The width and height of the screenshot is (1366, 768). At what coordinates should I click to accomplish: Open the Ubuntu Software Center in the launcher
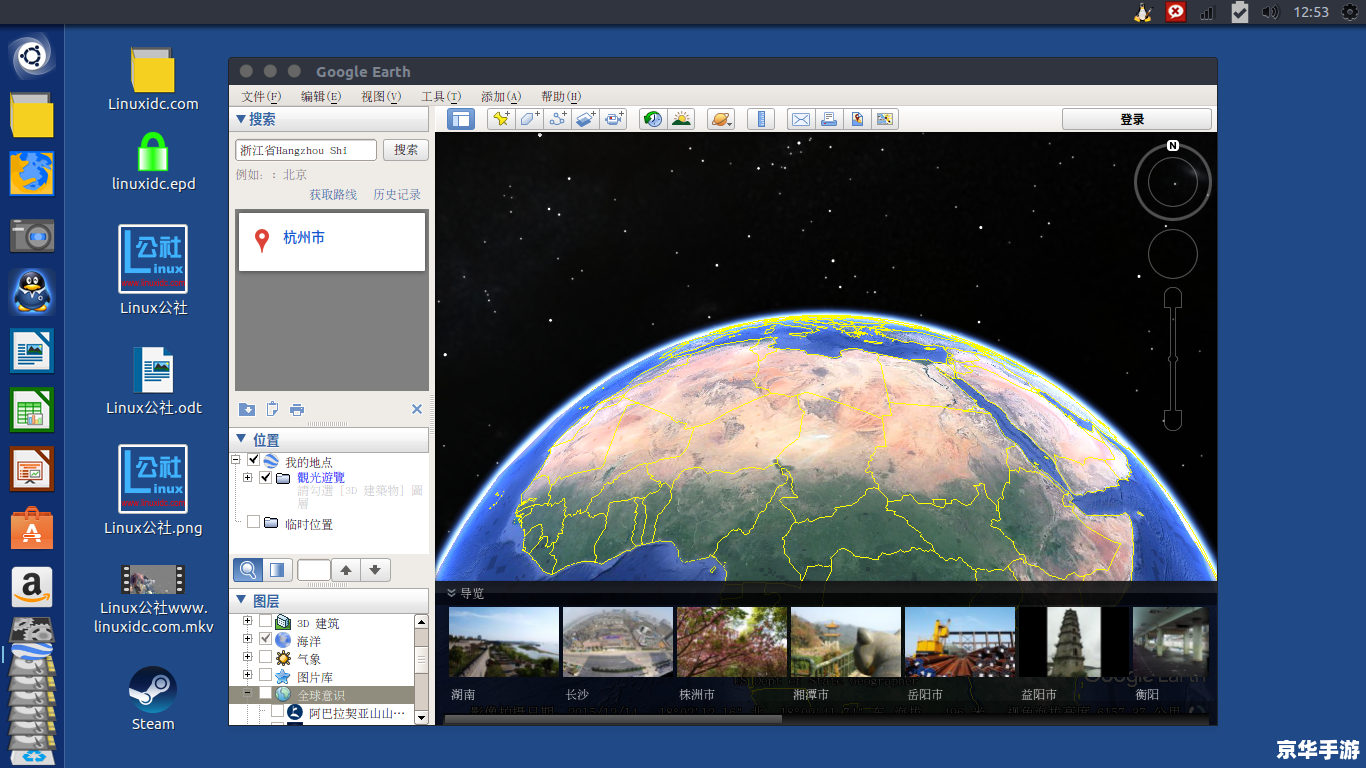coord(32,527)
